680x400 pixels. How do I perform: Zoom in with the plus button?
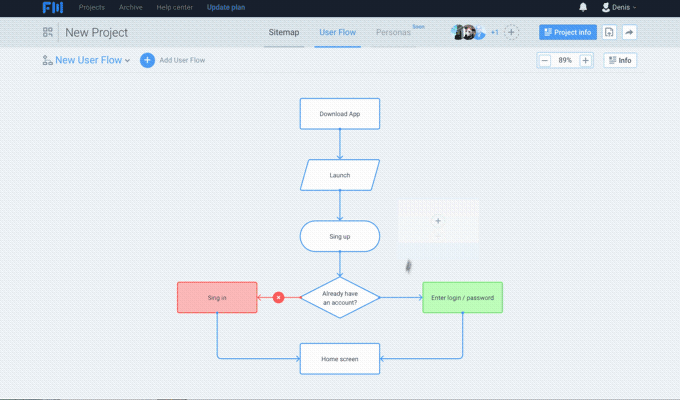point(585,60)
